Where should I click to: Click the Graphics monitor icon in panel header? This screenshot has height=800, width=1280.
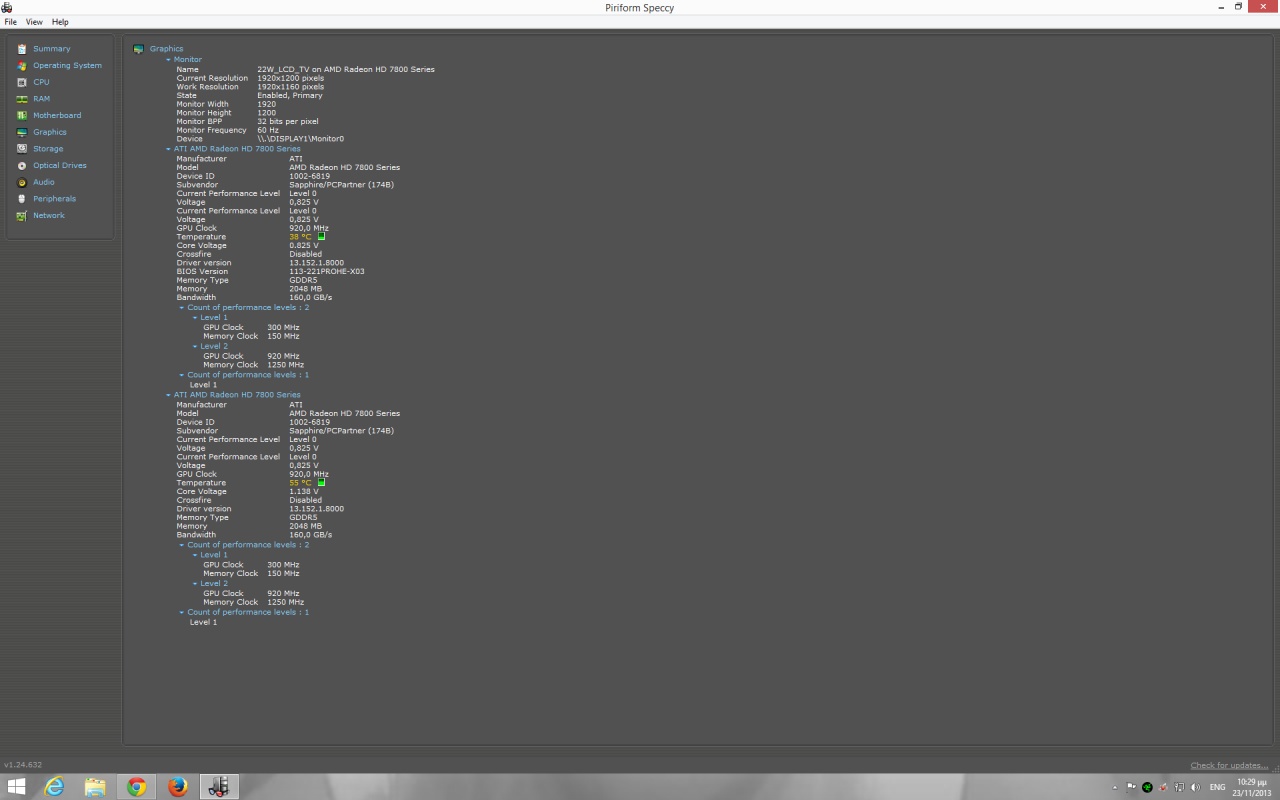tap(139, 49)
